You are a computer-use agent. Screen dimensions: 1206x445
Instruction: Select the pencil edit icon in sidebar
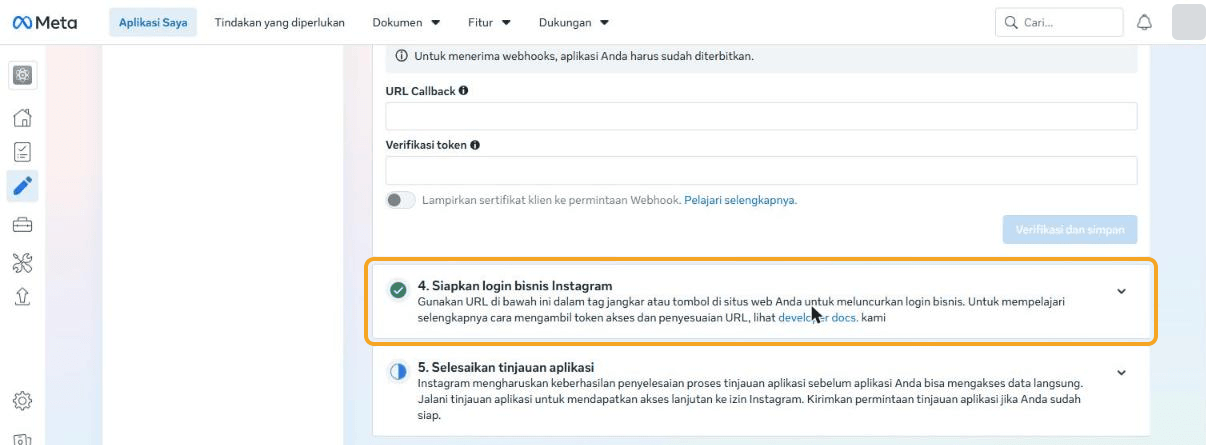(22, 186)
